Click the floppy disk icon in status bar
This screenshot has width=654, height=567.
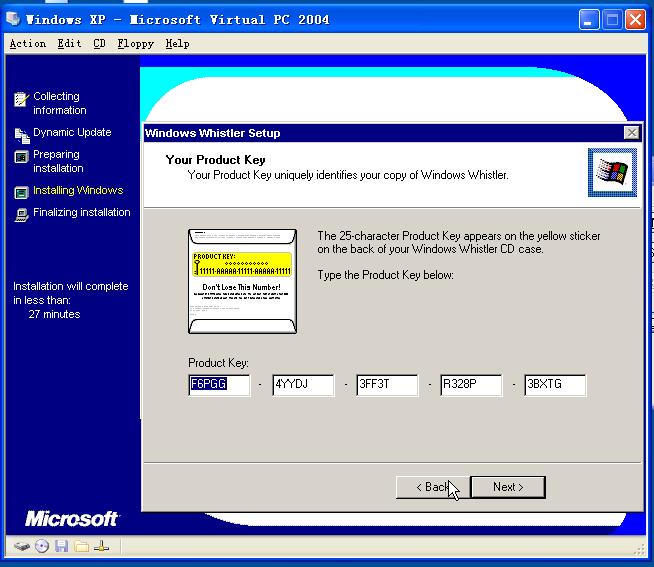tap(61, 546)
